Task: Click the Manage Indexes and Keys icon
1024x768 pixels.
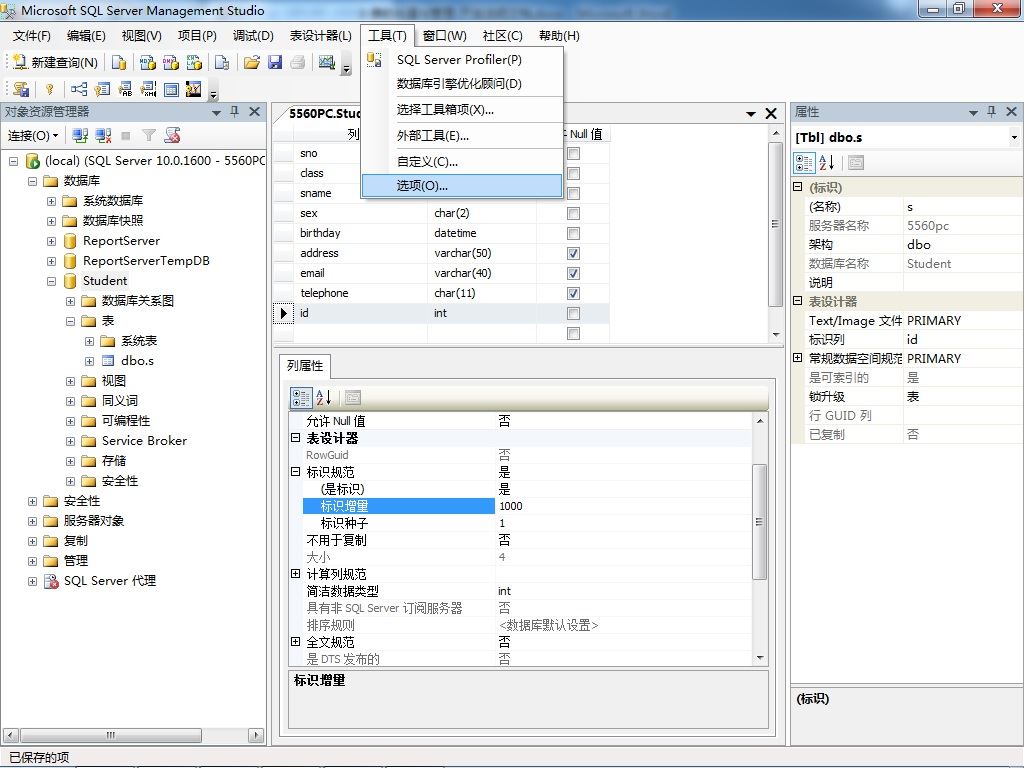Action: click(103, 89)
